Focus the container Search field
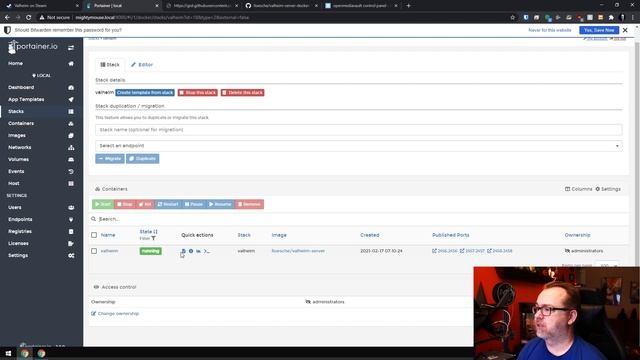 point(359,219)
